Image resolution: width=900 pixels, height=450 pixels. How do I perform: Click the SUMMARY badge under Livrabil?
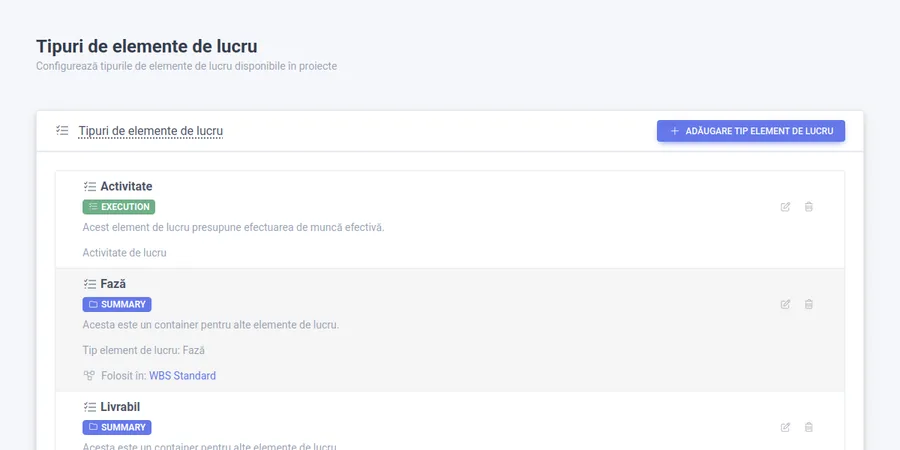(117, 427)
